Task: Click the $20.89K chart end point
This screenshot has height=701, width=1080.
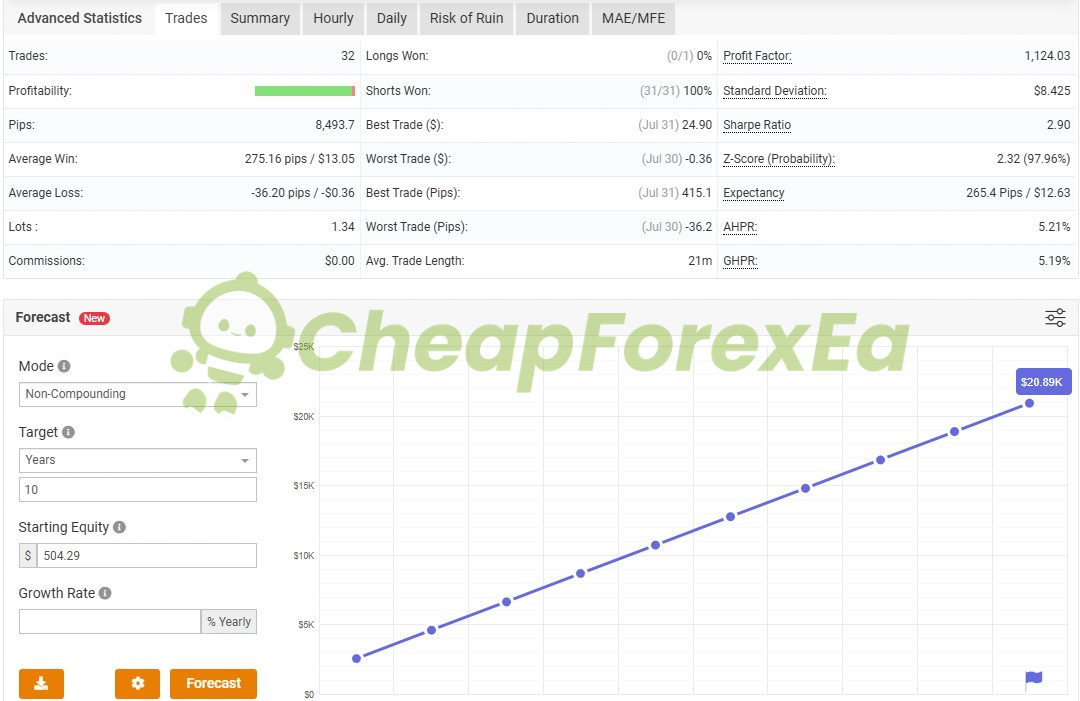Action: pyautogui.click(x=1029, y=404)
